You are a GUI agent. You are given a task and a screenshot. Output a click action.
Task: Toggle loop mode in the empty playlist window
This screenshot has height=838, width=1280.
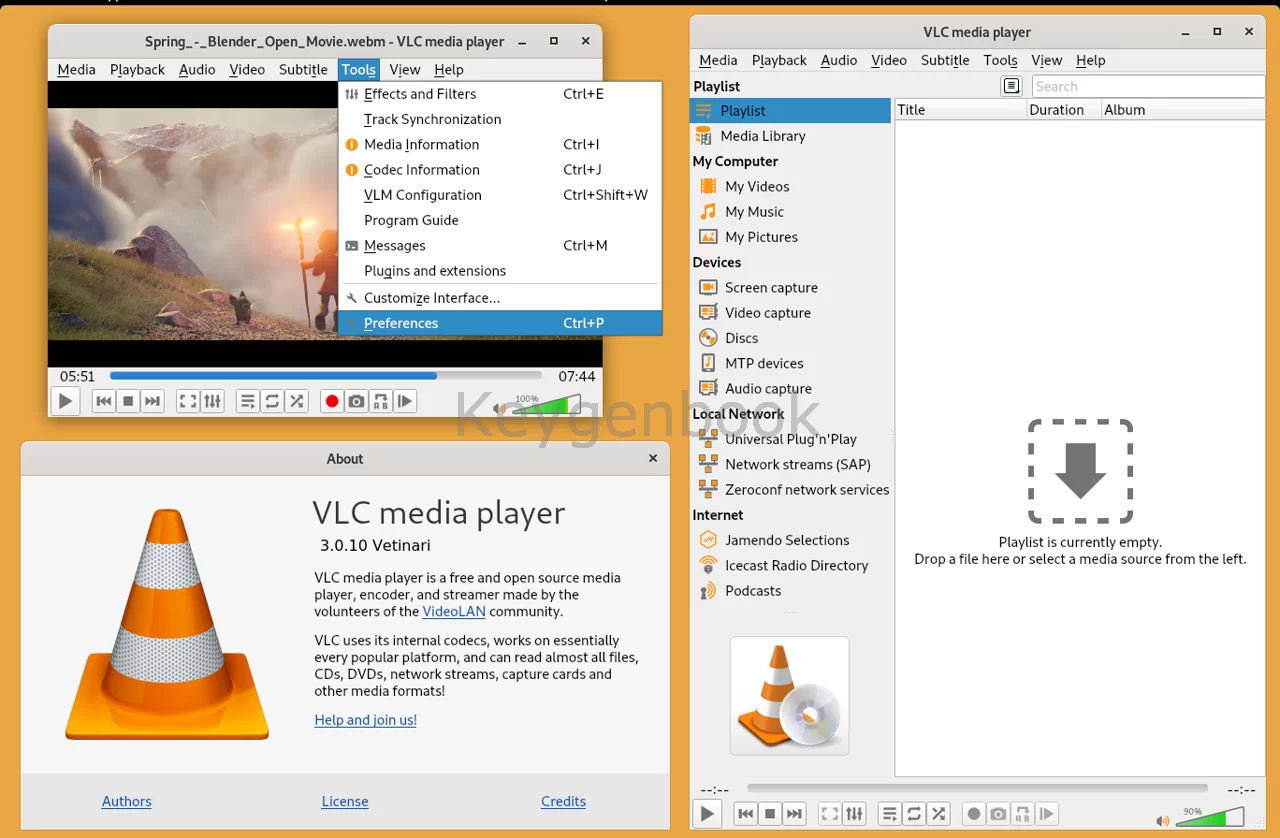pyautogui.click(x=914, y=814)
